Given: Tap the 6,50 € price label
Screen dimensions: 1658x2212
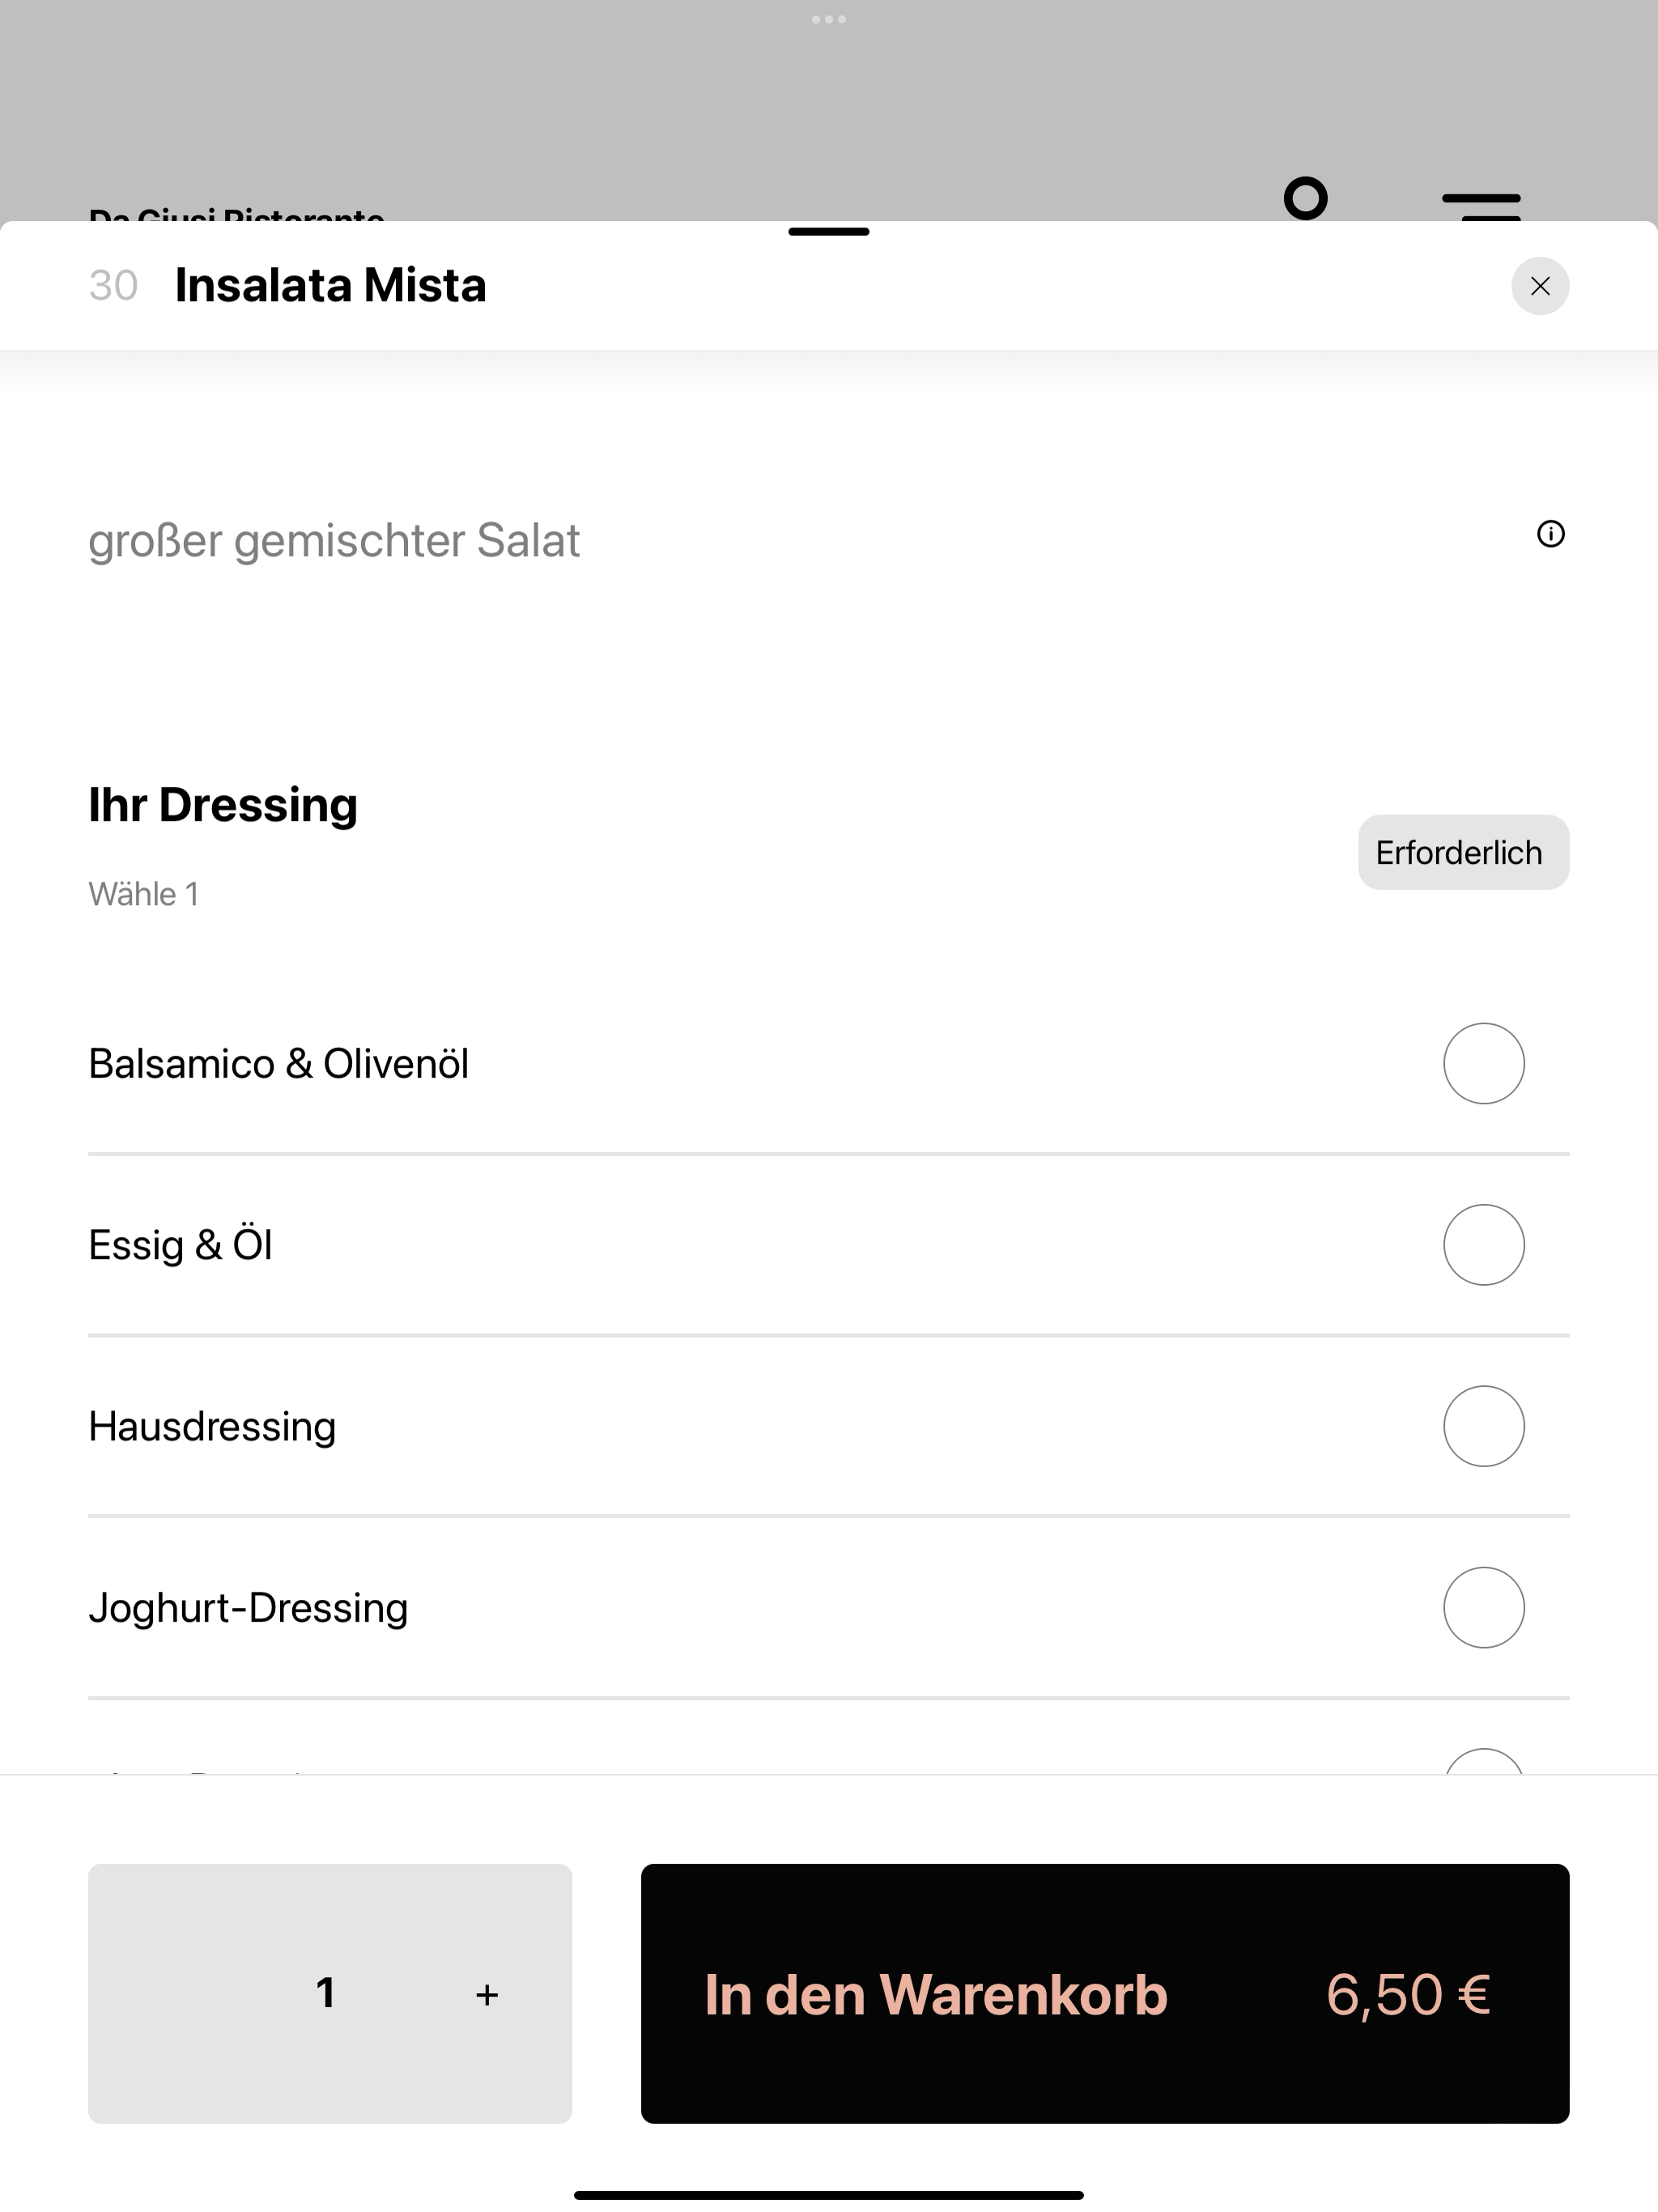Looking at the screenshot, I should pos(1408,1994).
